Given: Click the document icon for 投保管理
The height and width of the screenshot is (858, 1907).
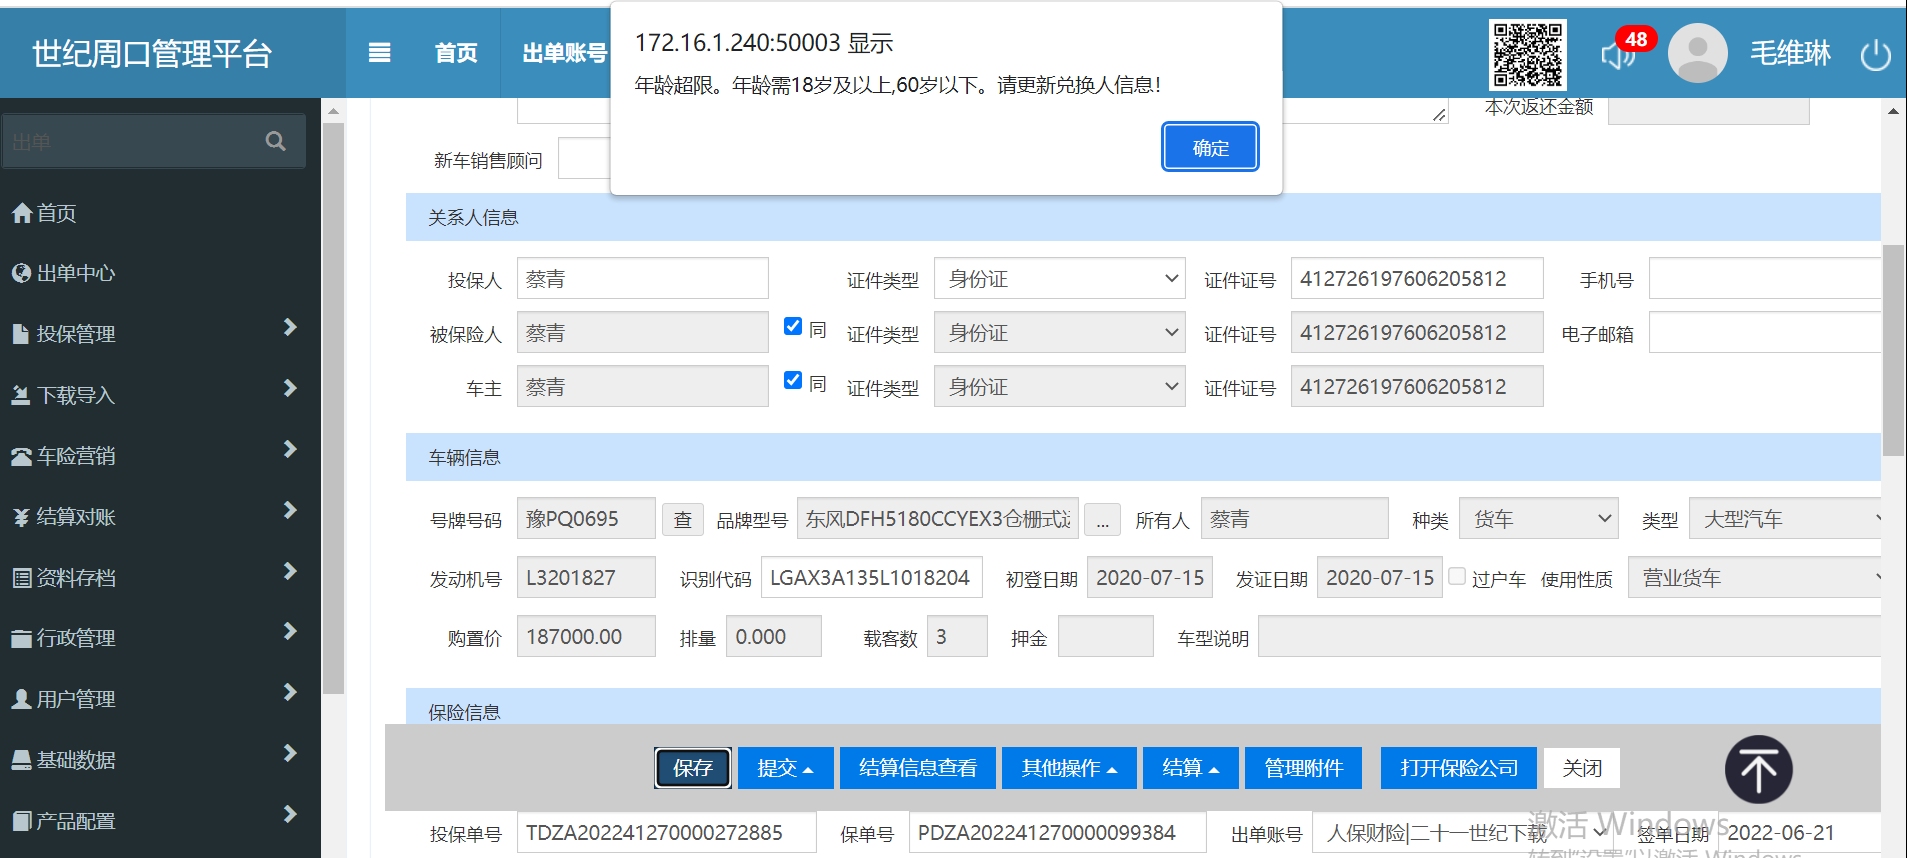Looking at the screenshot, I should [x=21, y=334].
